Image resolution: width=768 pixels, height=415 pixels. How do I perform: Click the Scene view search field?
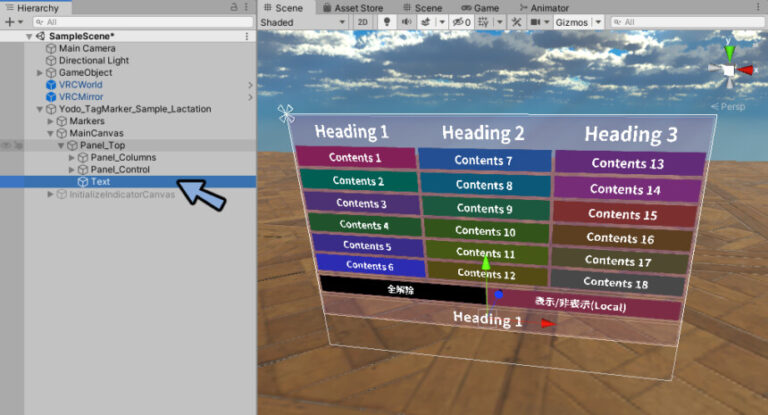coord(688,22)
